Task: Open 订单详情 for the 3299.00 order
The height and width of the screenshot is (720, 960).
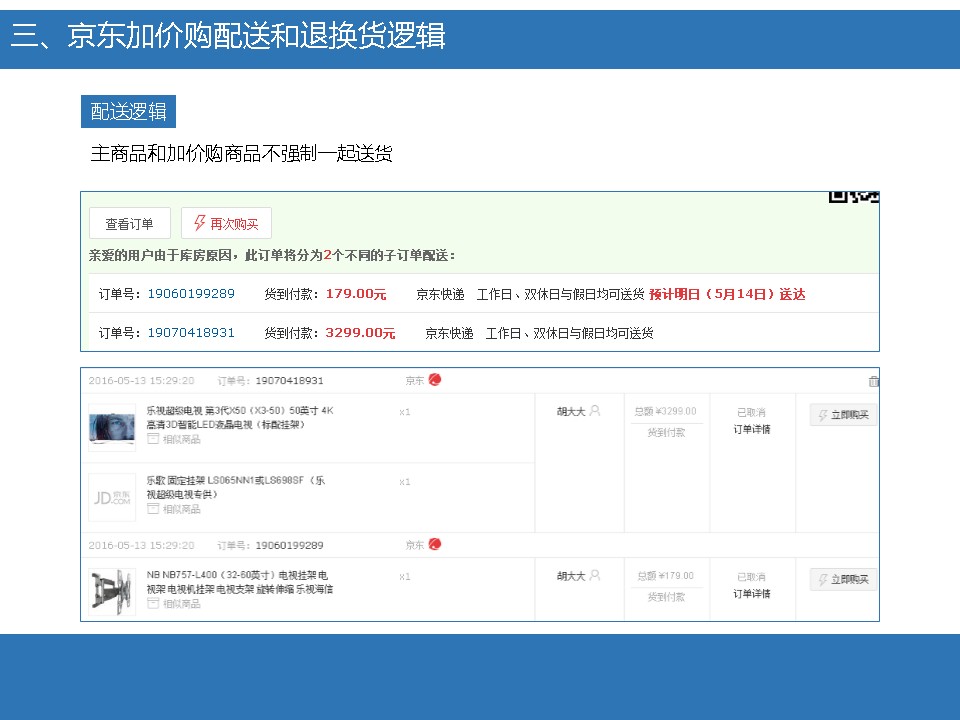Action: (752, 429)
